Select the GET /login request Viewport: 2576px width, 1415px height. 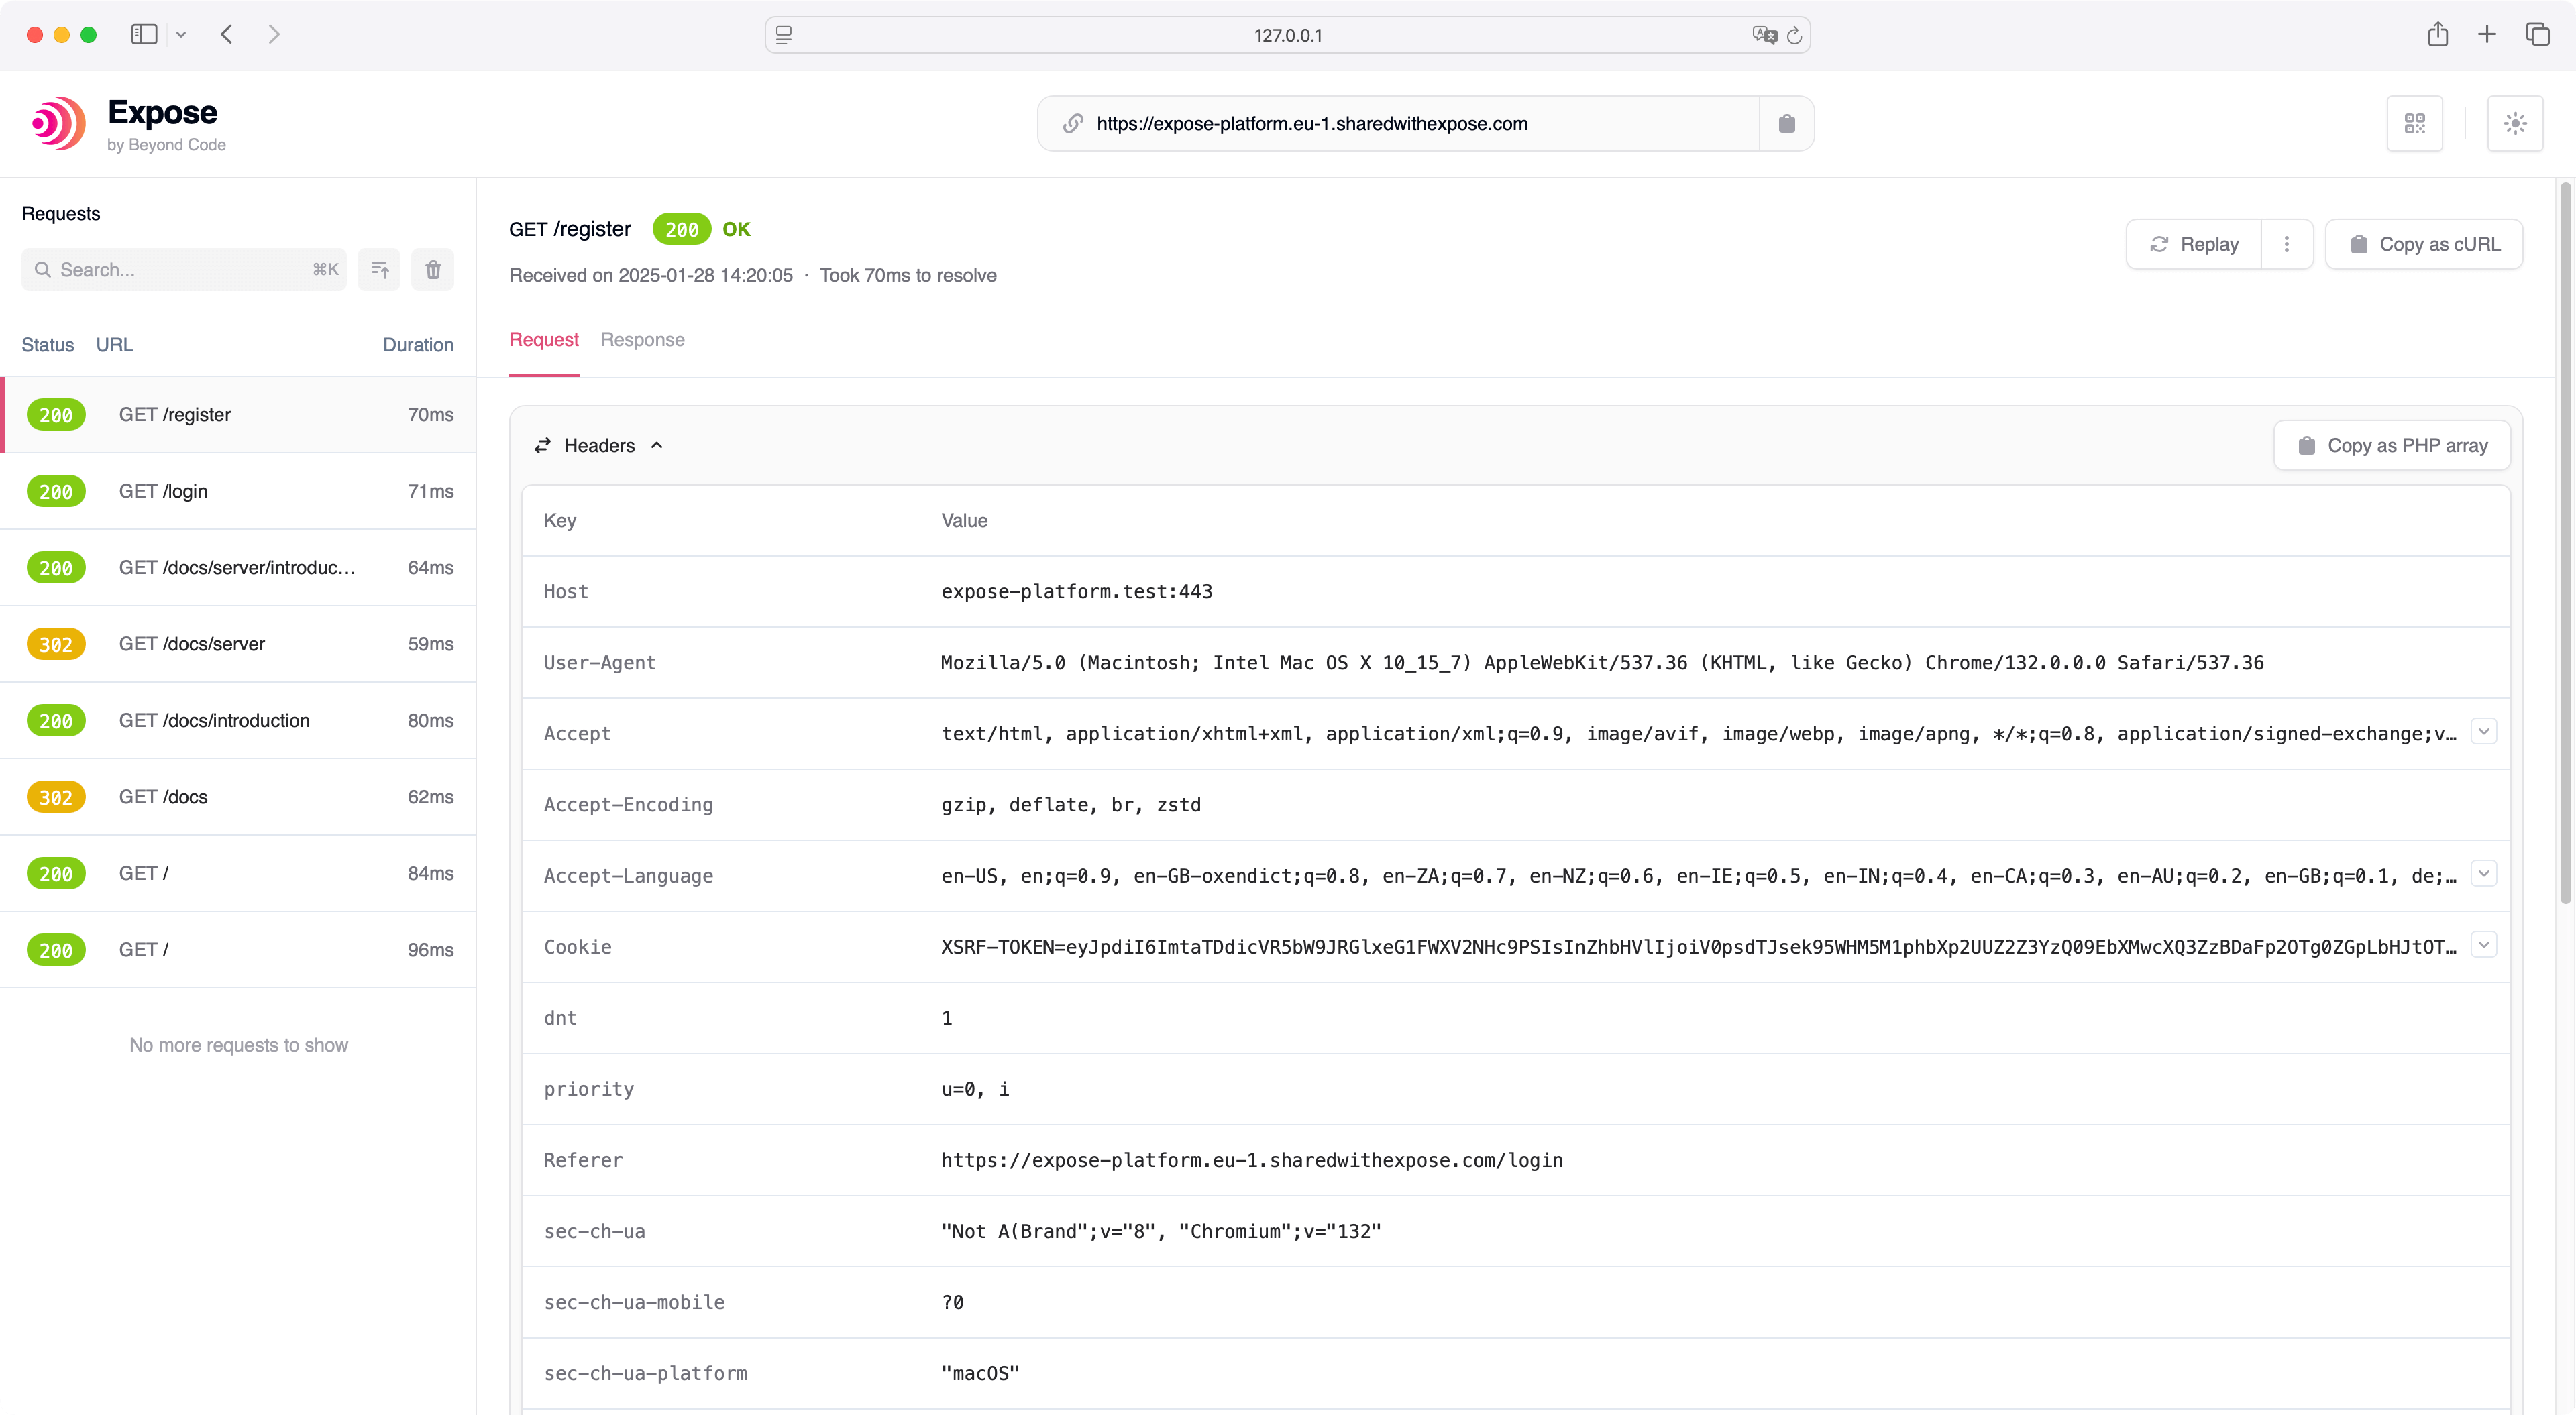(238, 491)
